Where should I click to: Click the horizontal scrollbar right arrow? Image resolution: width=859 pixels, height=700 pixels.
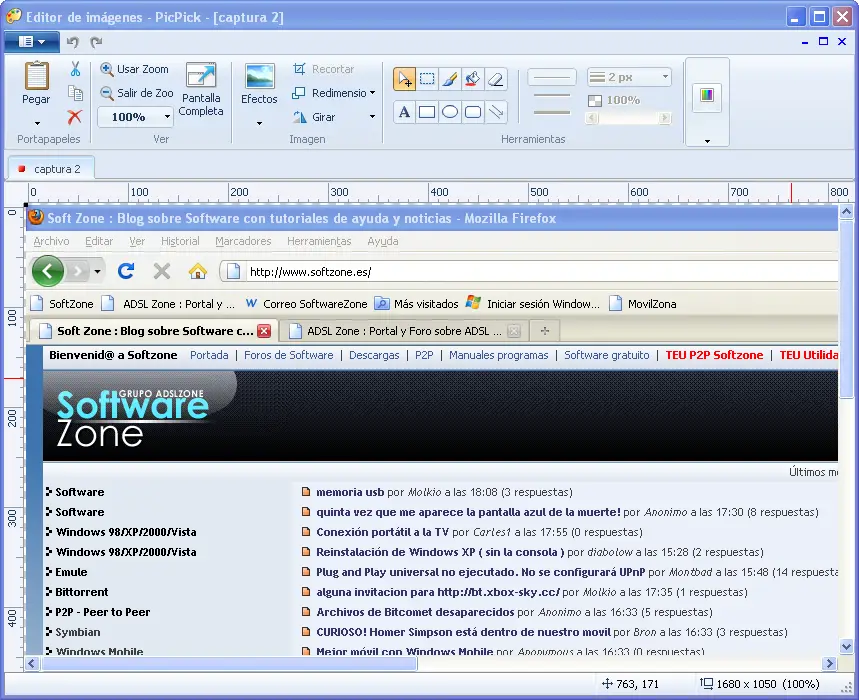[829, 664]
